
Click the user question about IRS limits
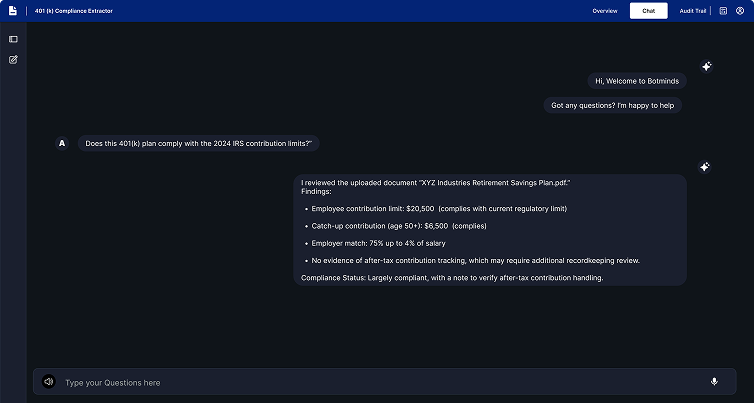(x=198, y=143)
